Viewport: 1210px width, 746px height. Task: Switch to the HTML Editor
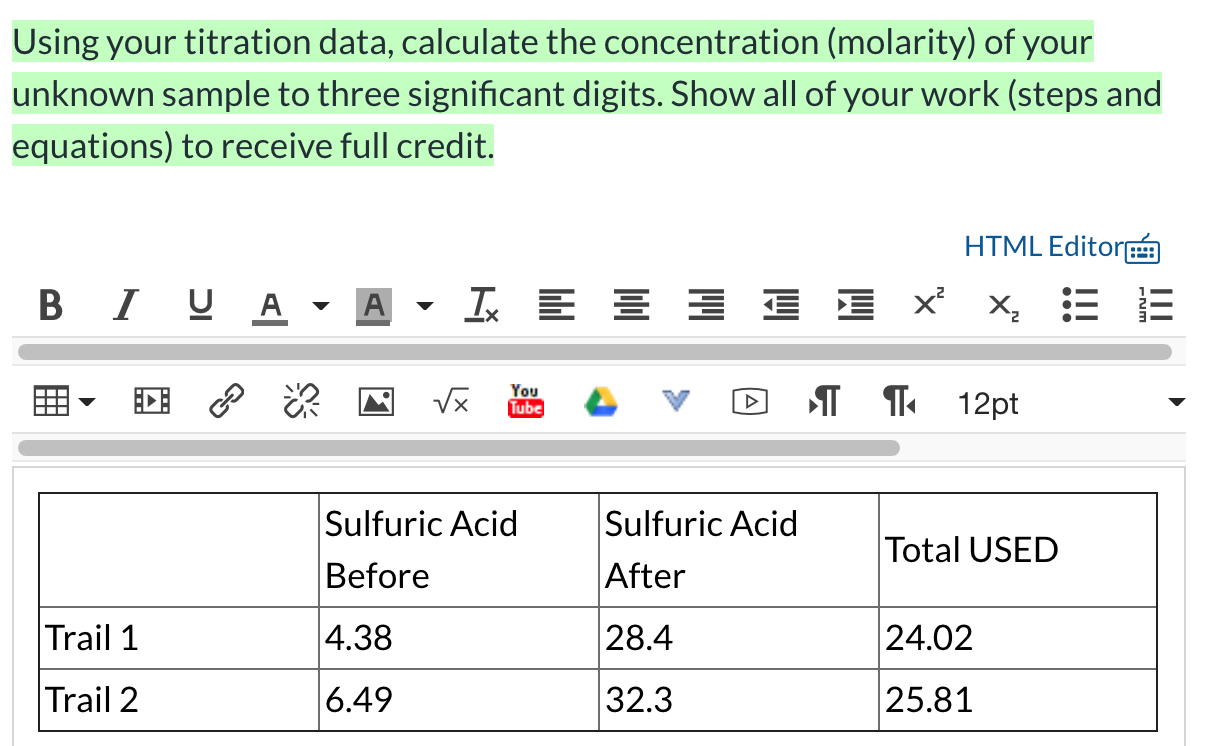[1044, 247]
